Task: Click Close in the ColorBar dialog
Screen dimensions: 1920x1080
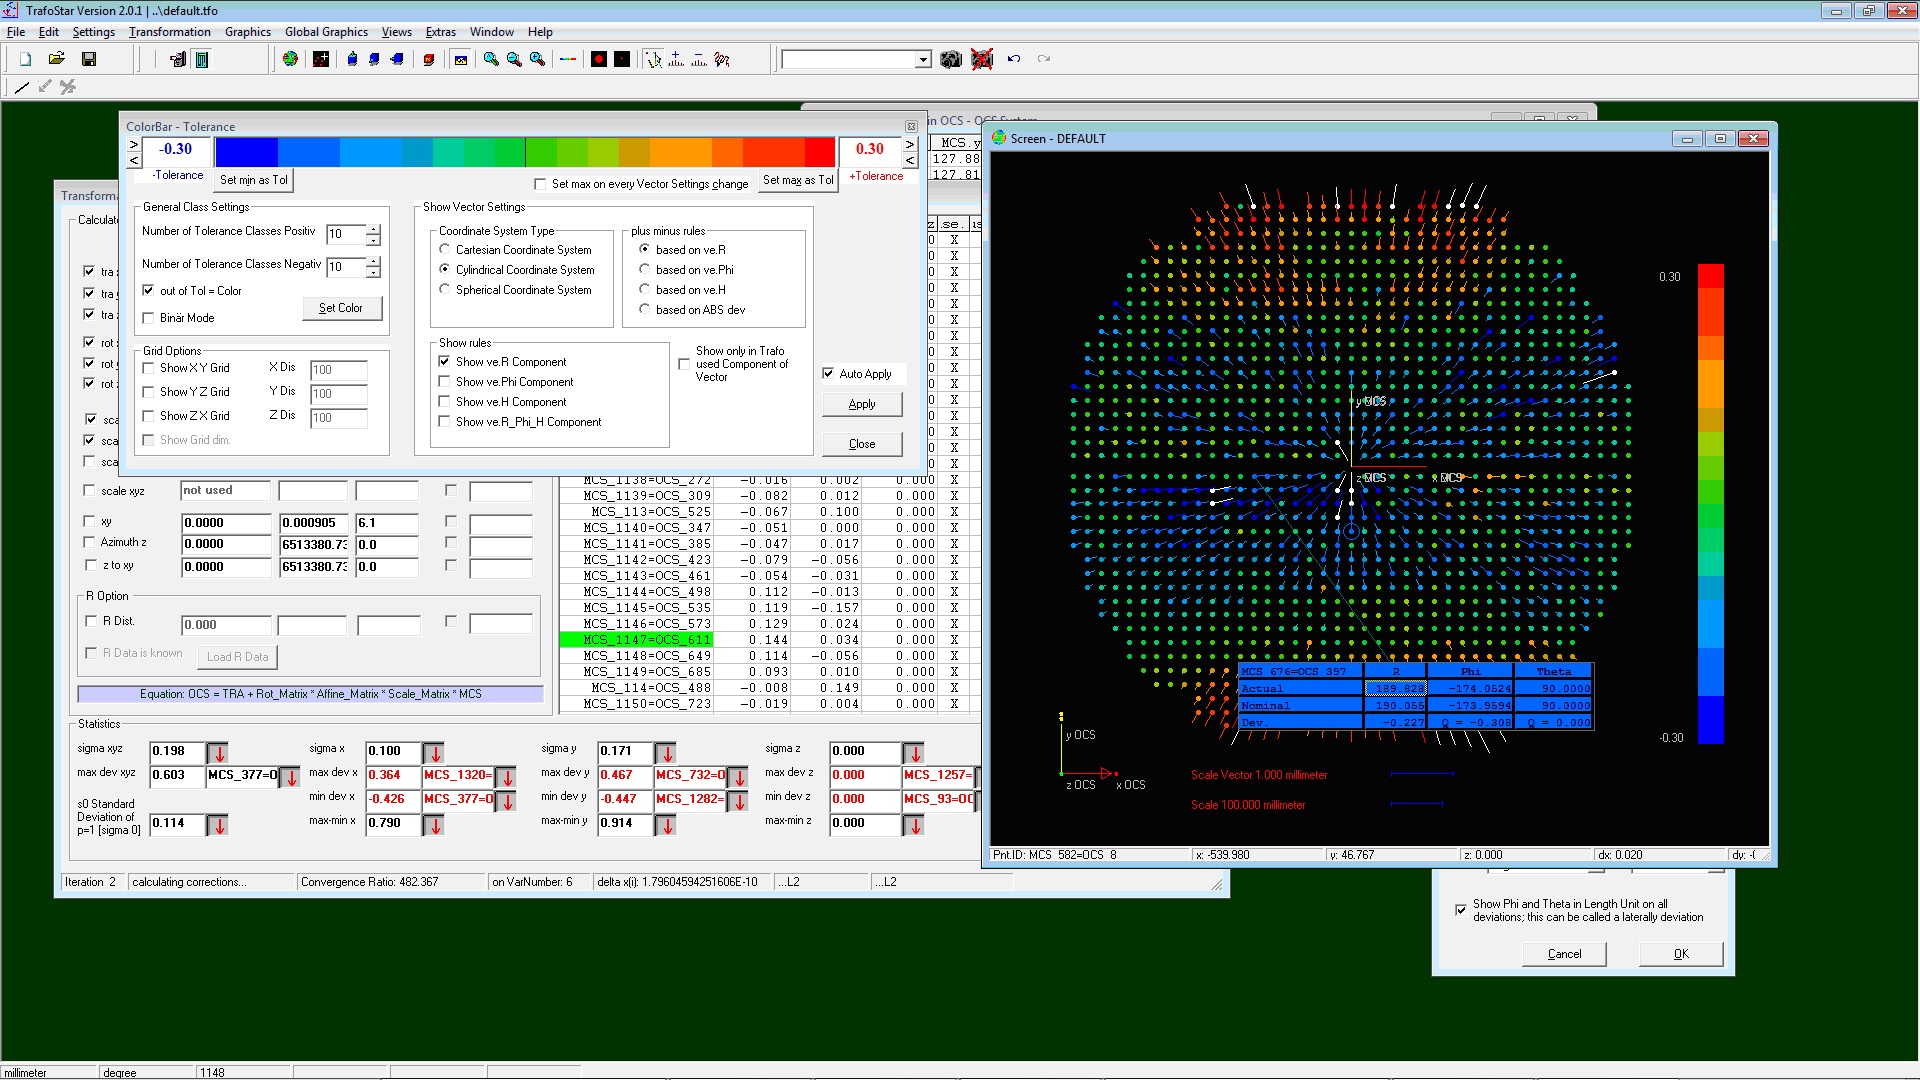Action: tap(862, 444)
